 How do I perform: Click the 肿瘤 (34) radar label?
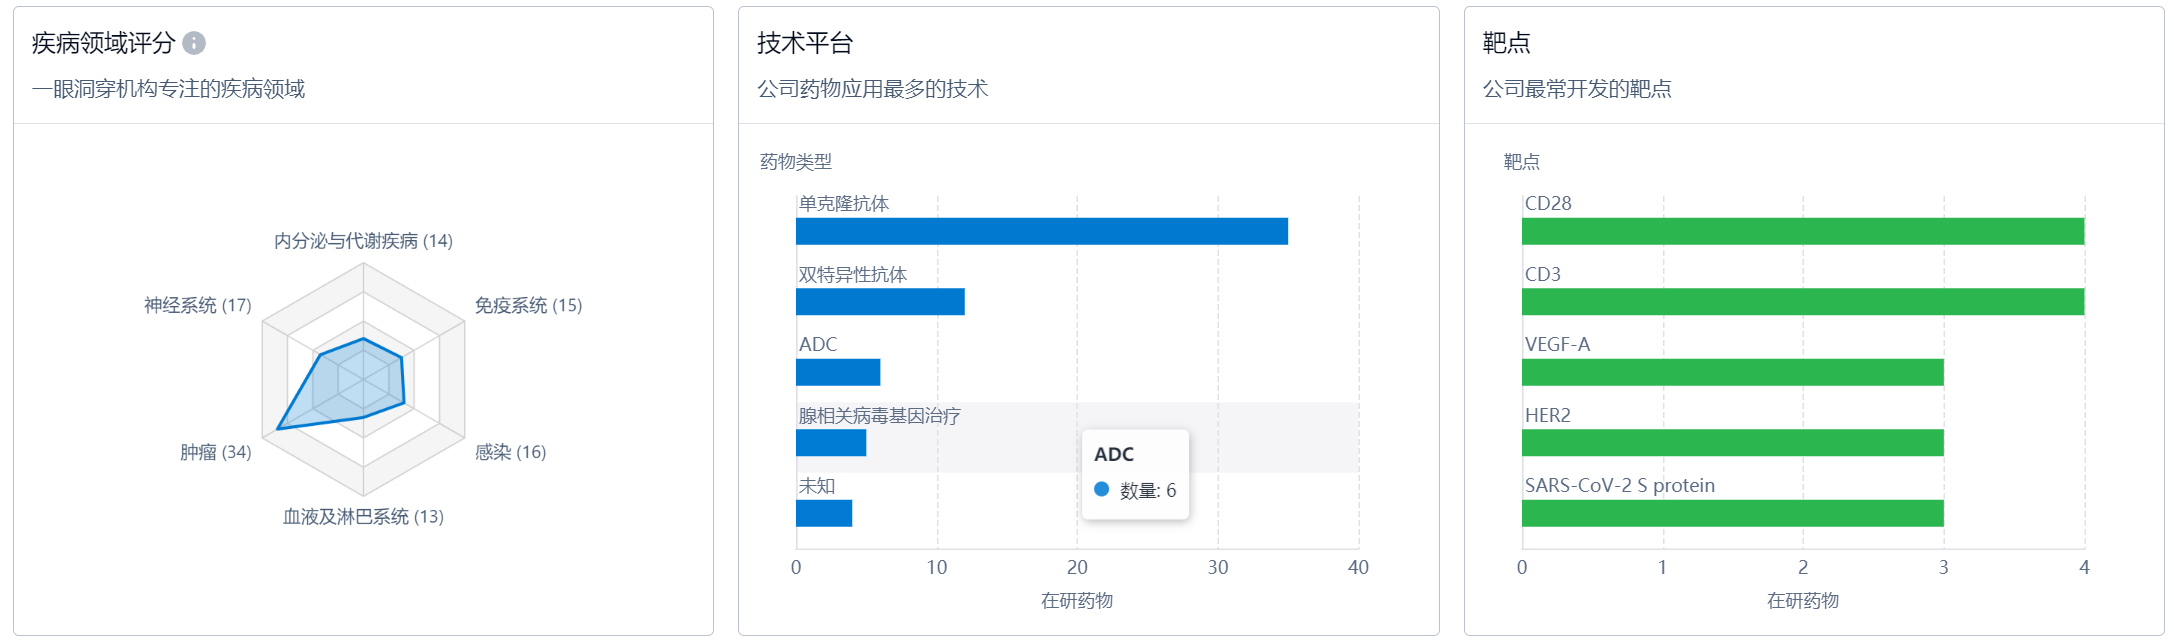click(x=215, y=452)
